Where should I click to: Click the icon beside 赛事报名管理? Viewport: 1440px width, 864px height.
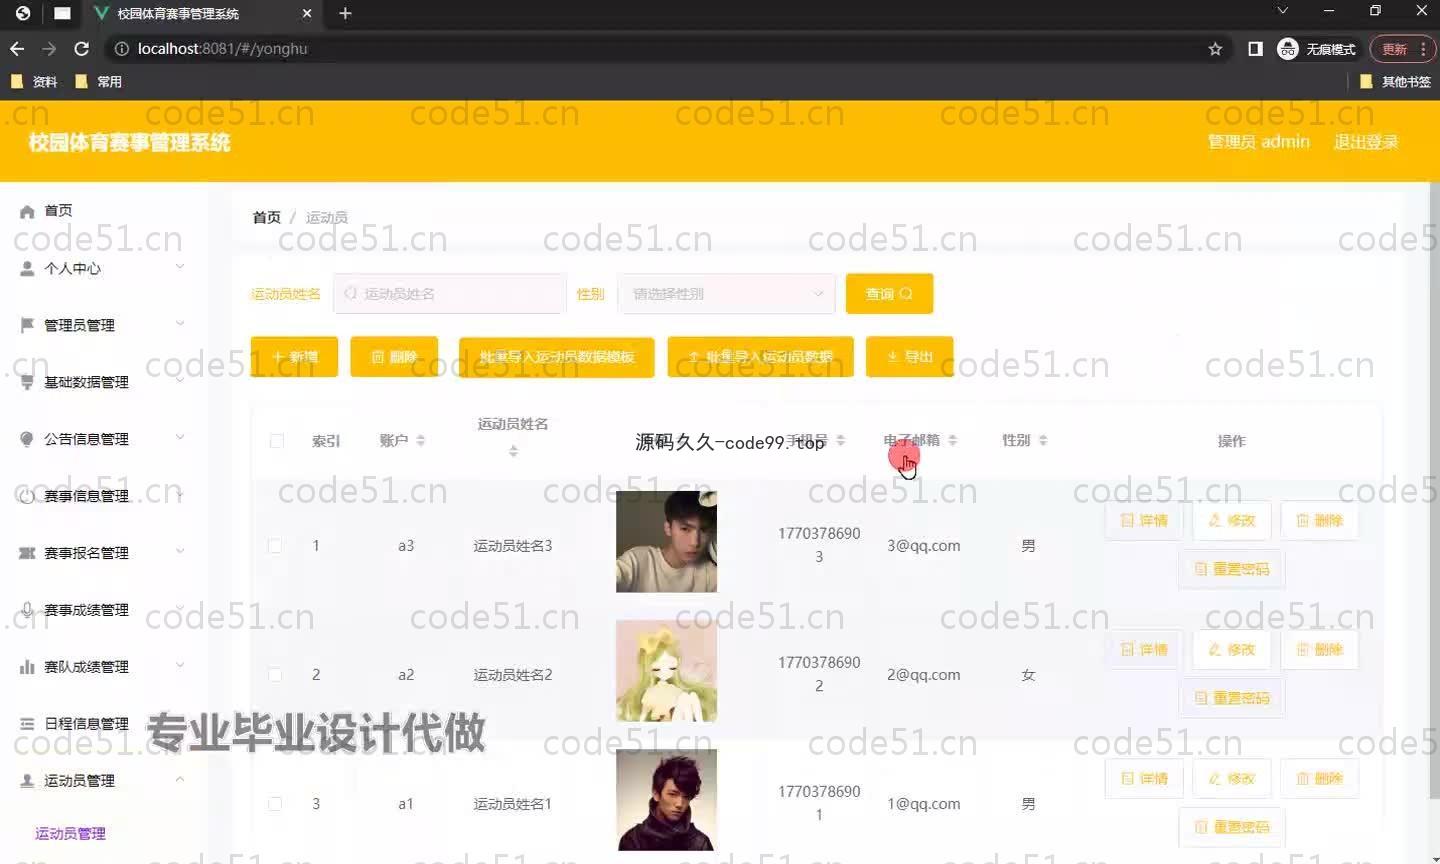pos(27,553)
